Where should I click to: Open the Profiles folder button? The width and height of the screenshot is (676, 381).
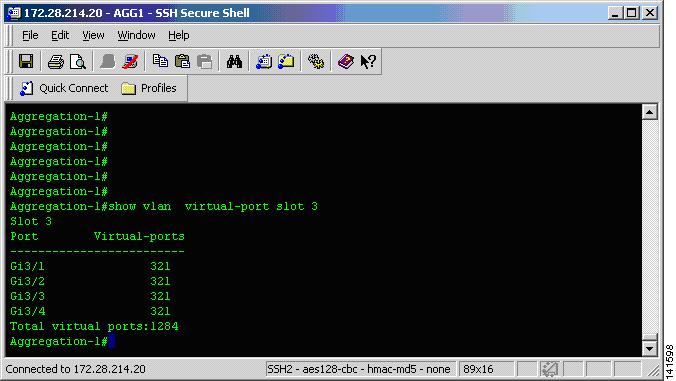(x=149, y=88)
